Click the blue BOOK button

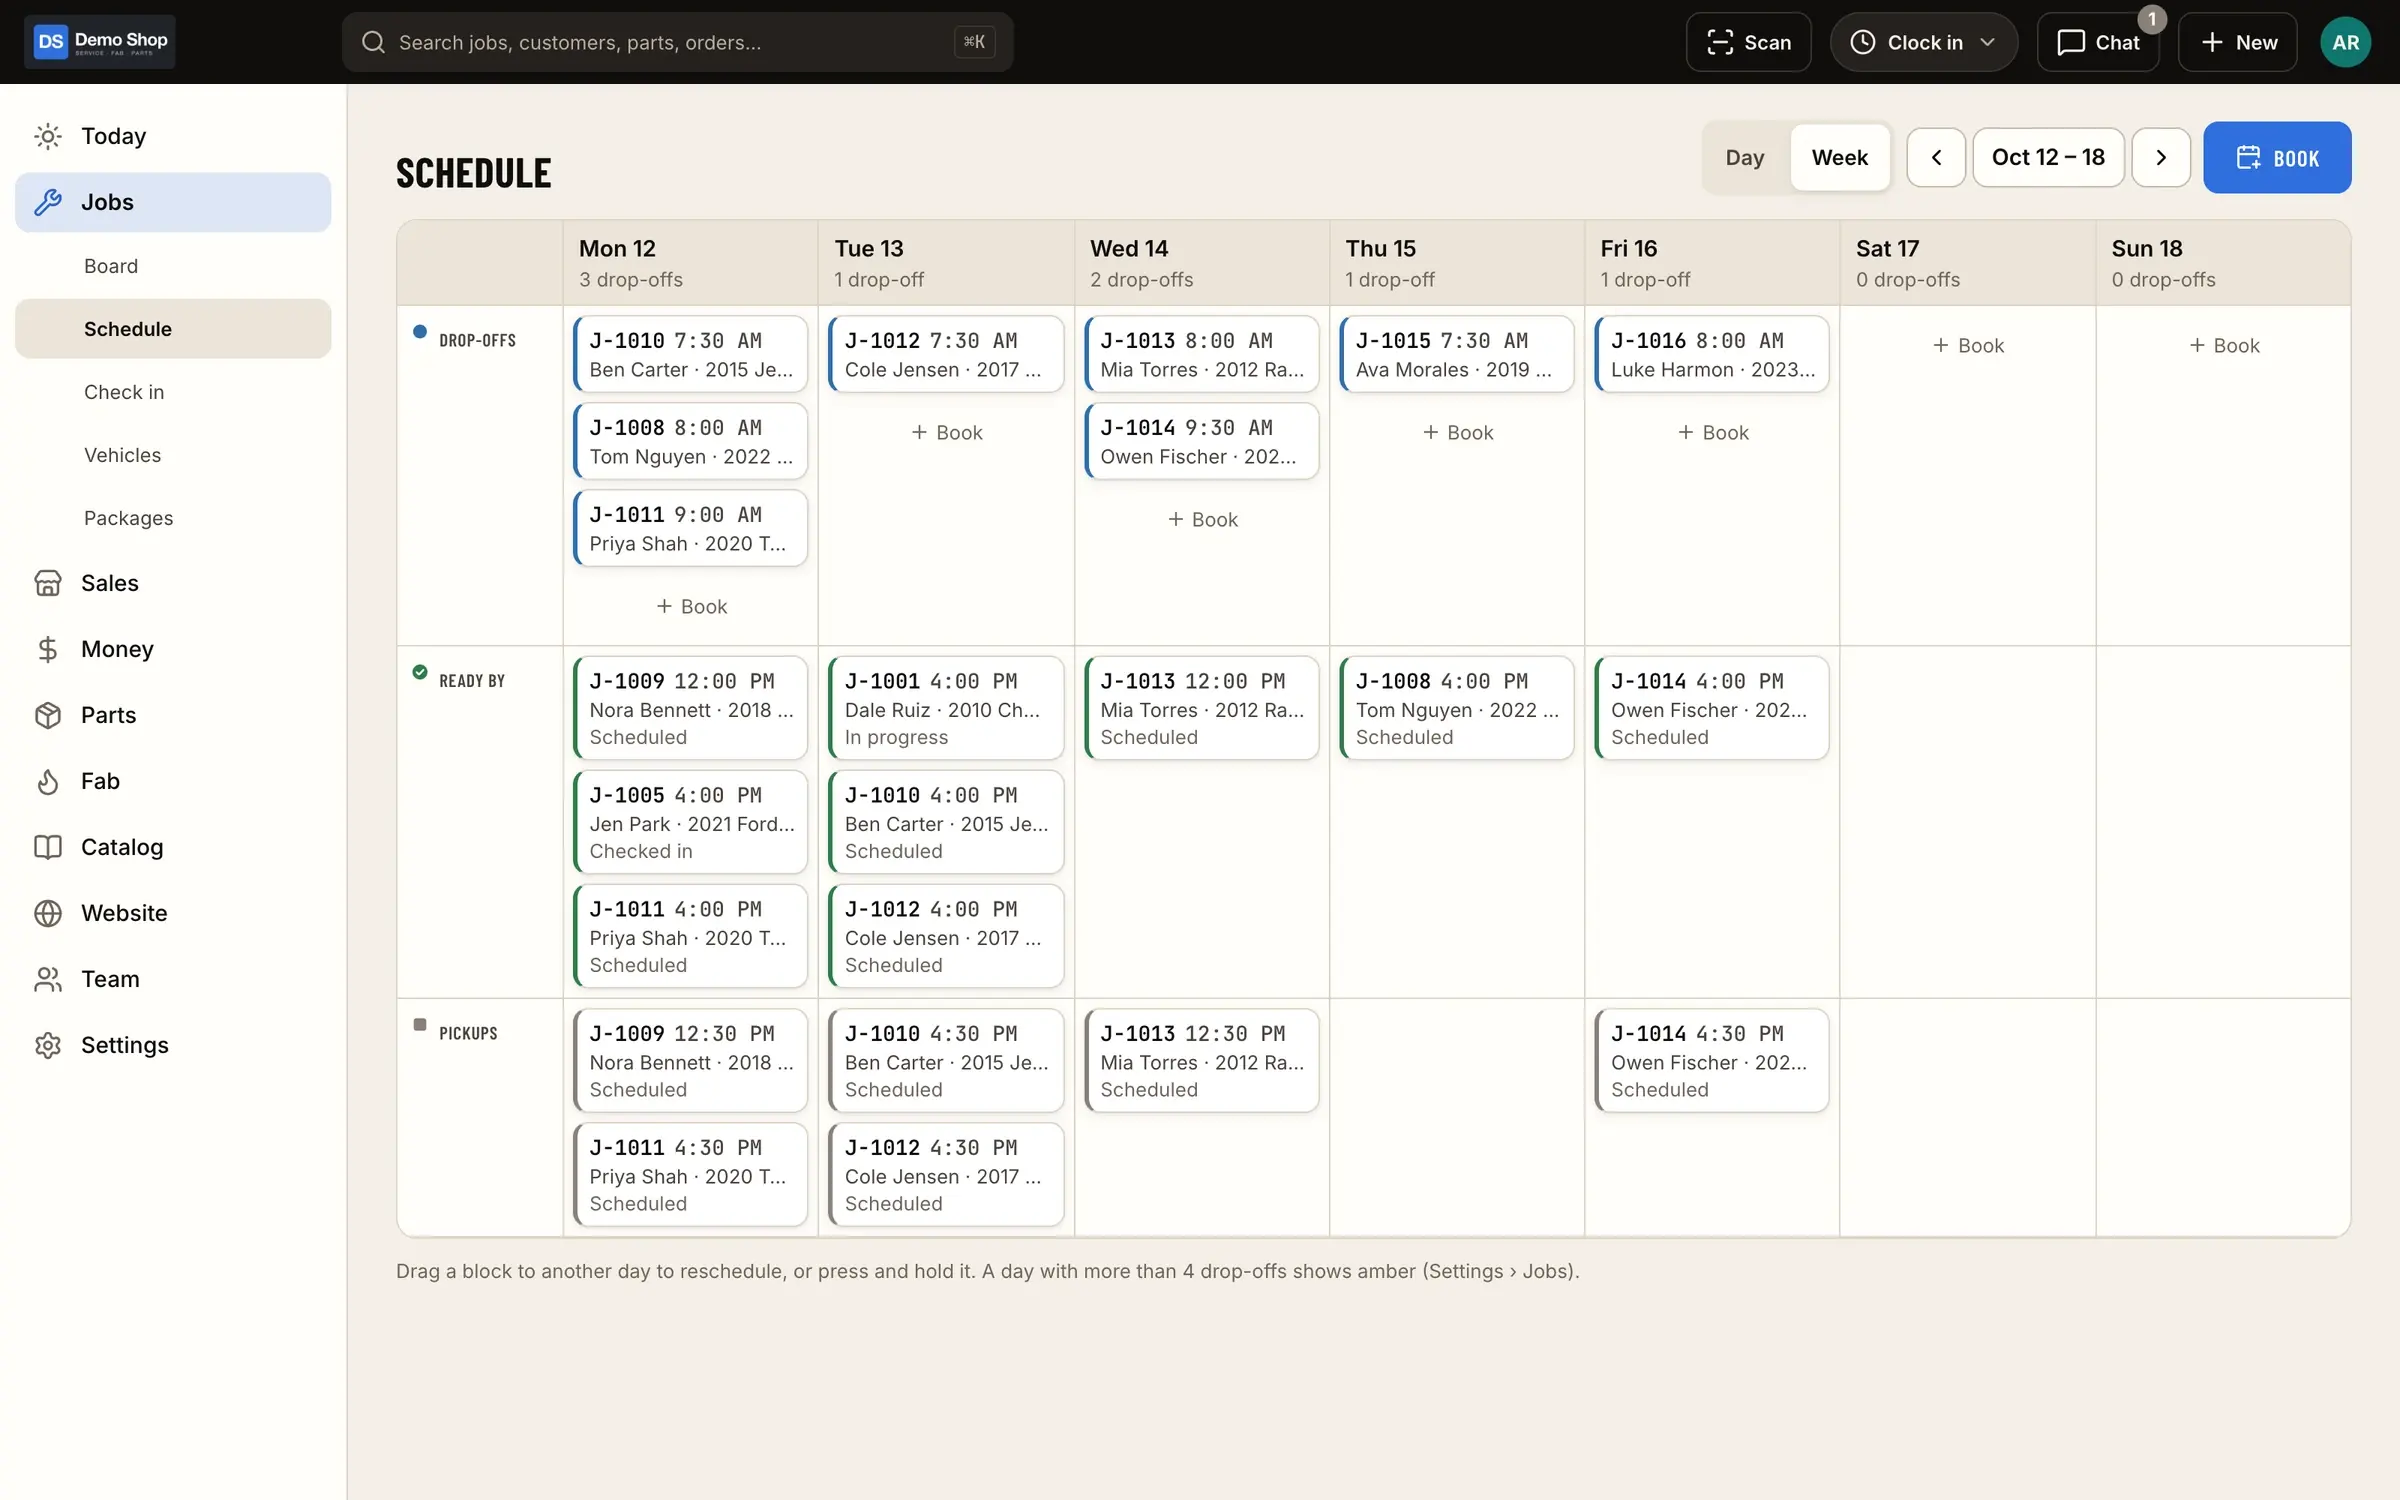tap(2277, 157)
